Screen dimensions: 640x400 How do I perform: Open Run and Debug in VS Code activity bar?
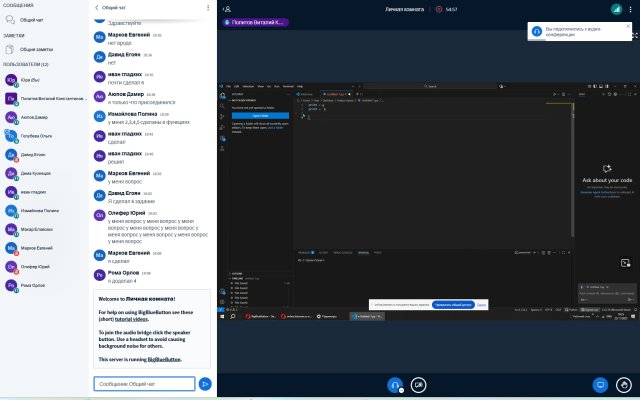(x=222, y=127)
